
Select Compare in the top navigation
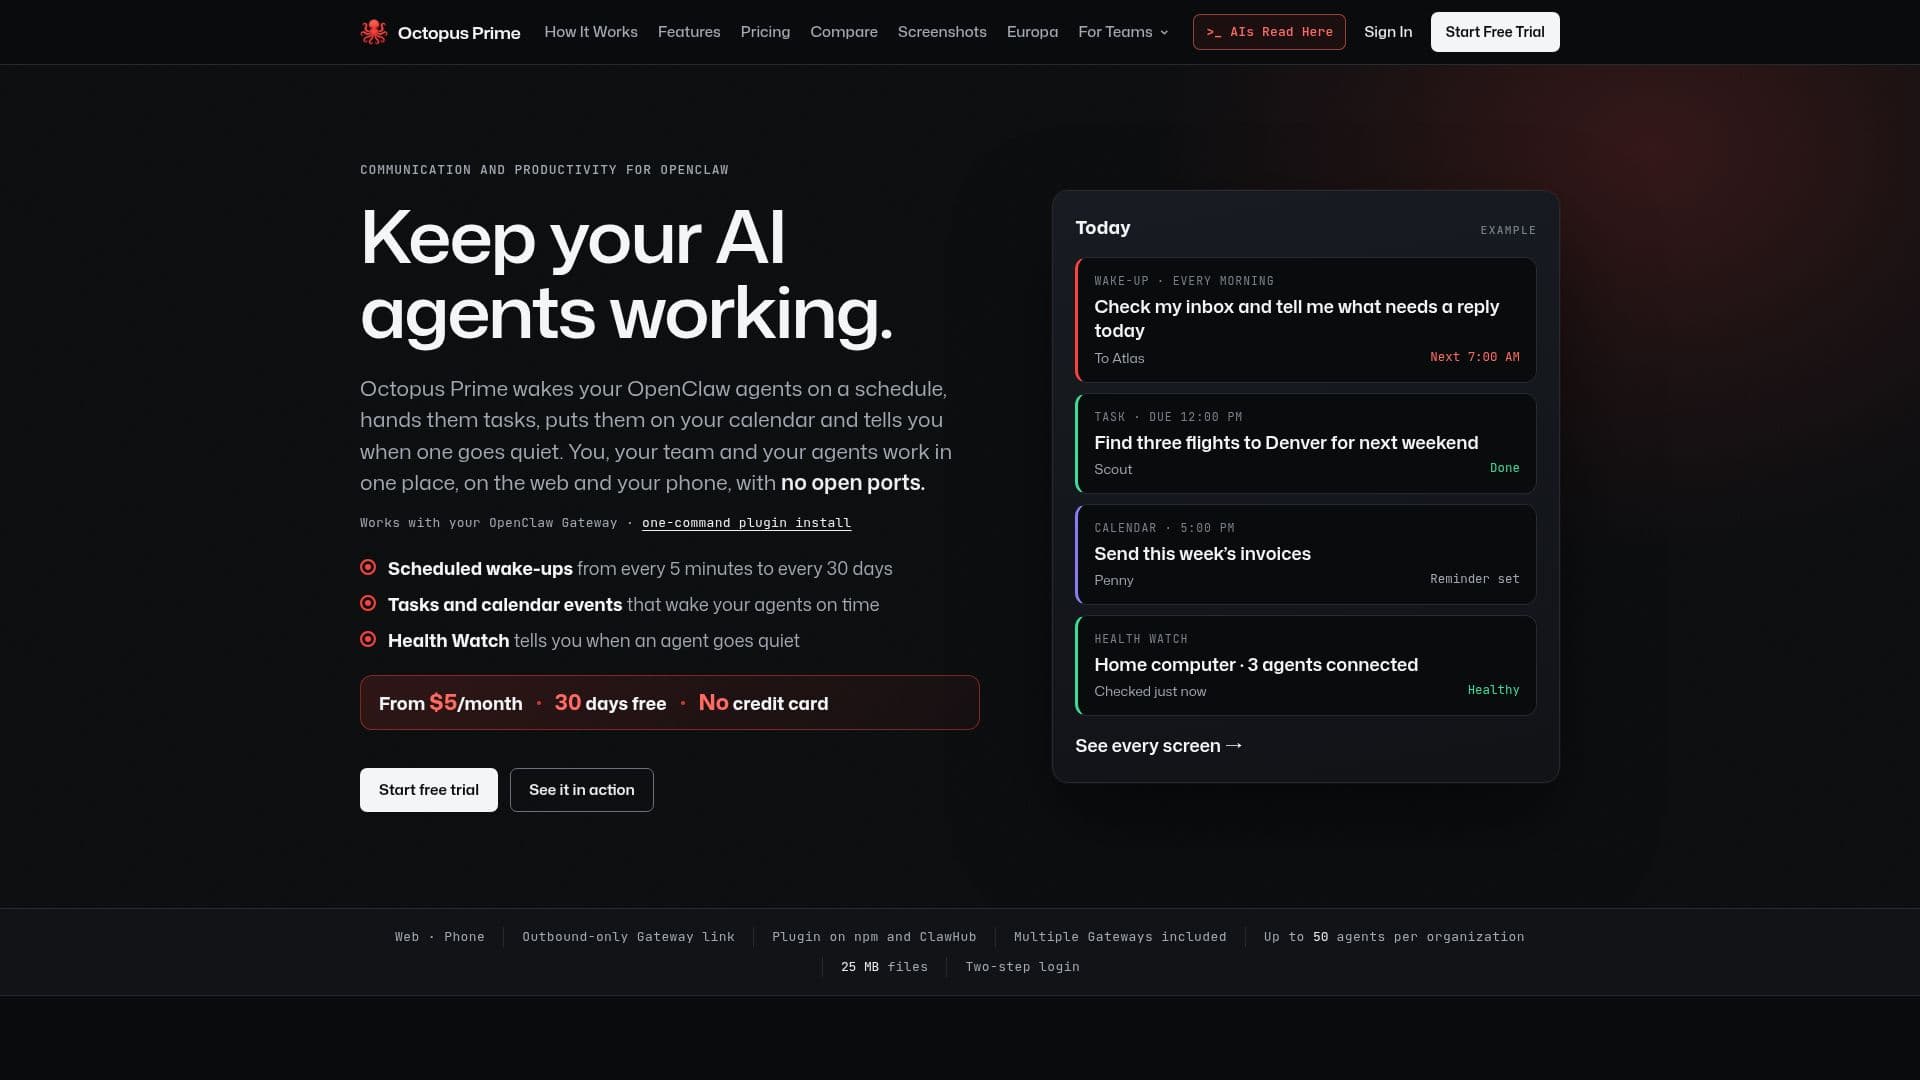coord(844,32)
